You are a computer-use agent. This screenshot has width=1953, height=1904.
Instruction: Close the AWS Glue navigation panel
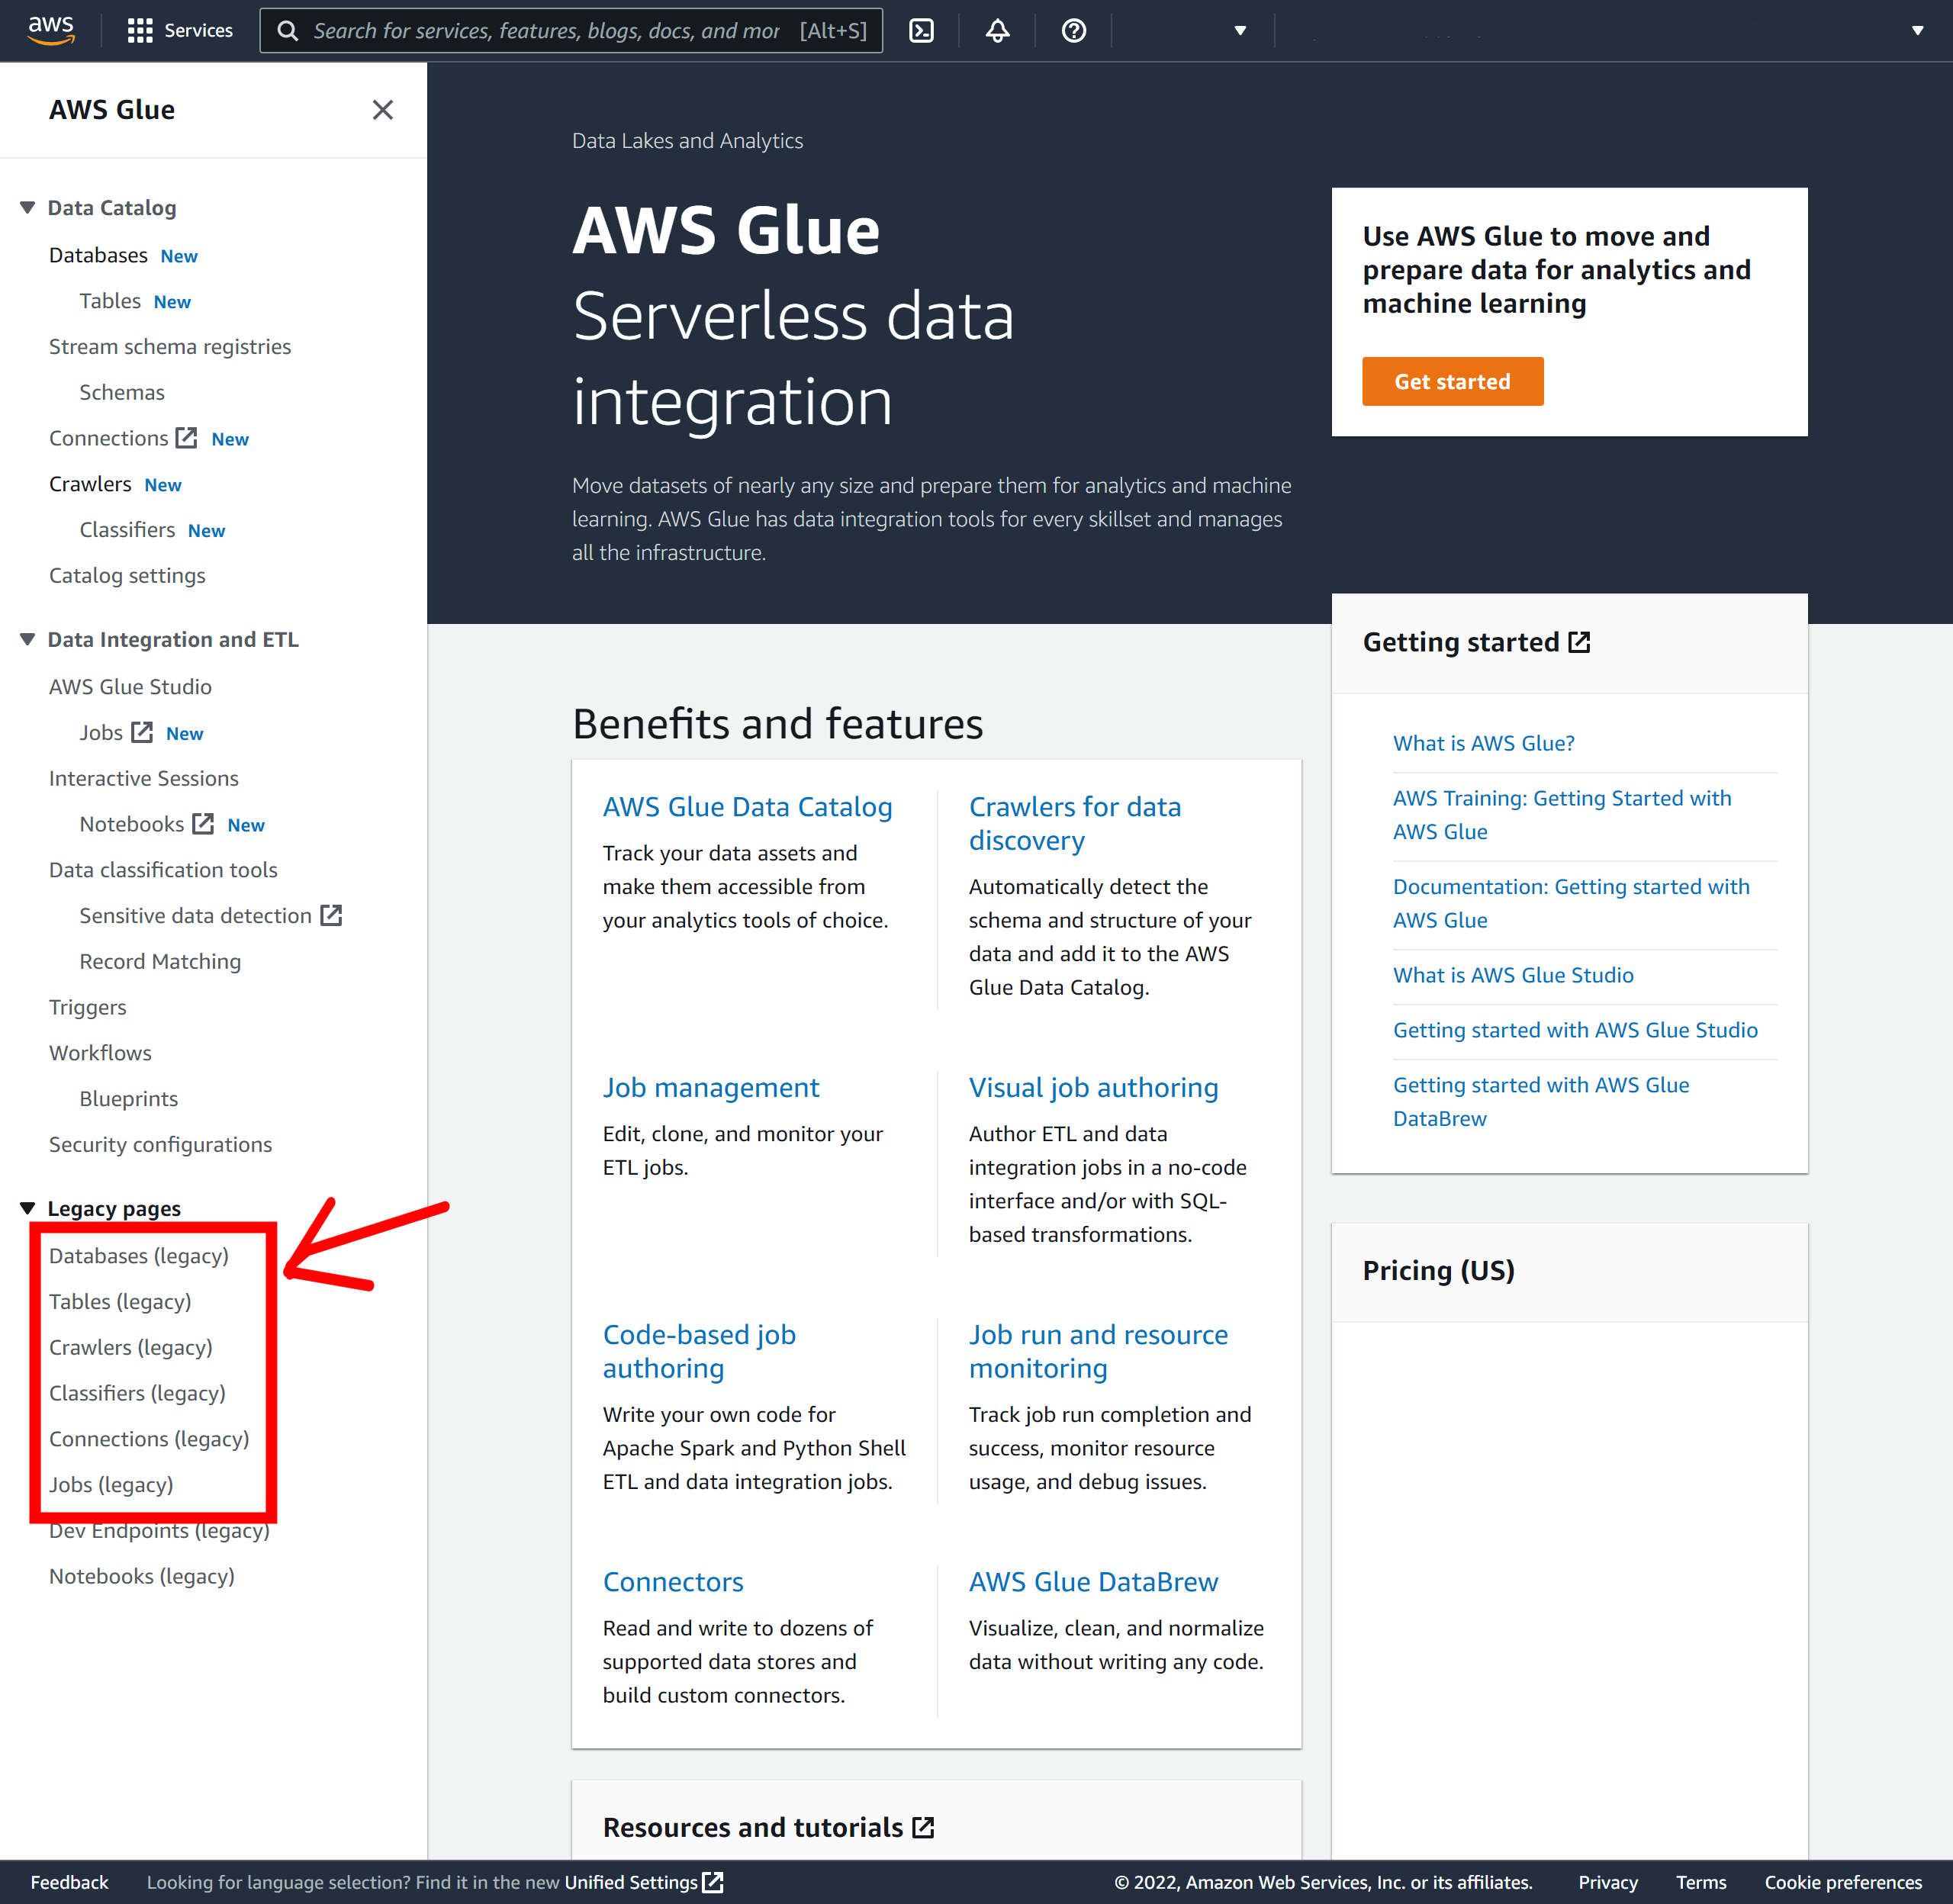click(382, 110)
